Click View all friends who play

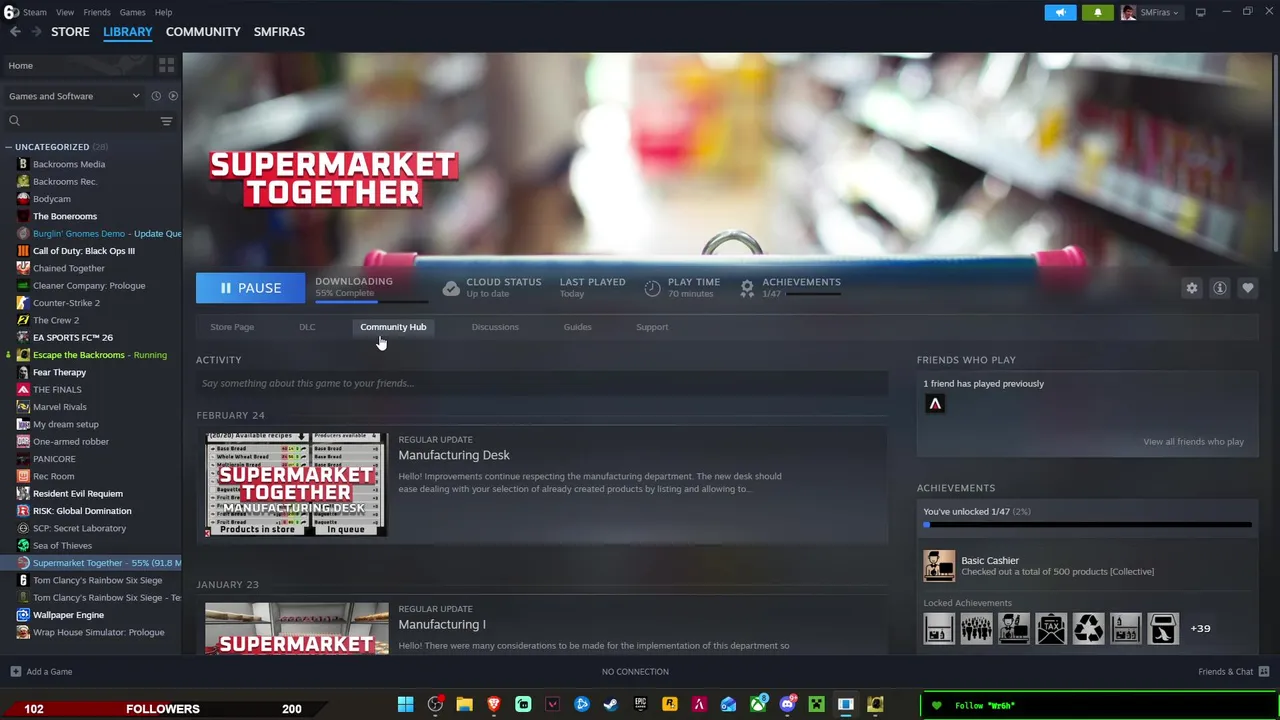point(1193,441)
